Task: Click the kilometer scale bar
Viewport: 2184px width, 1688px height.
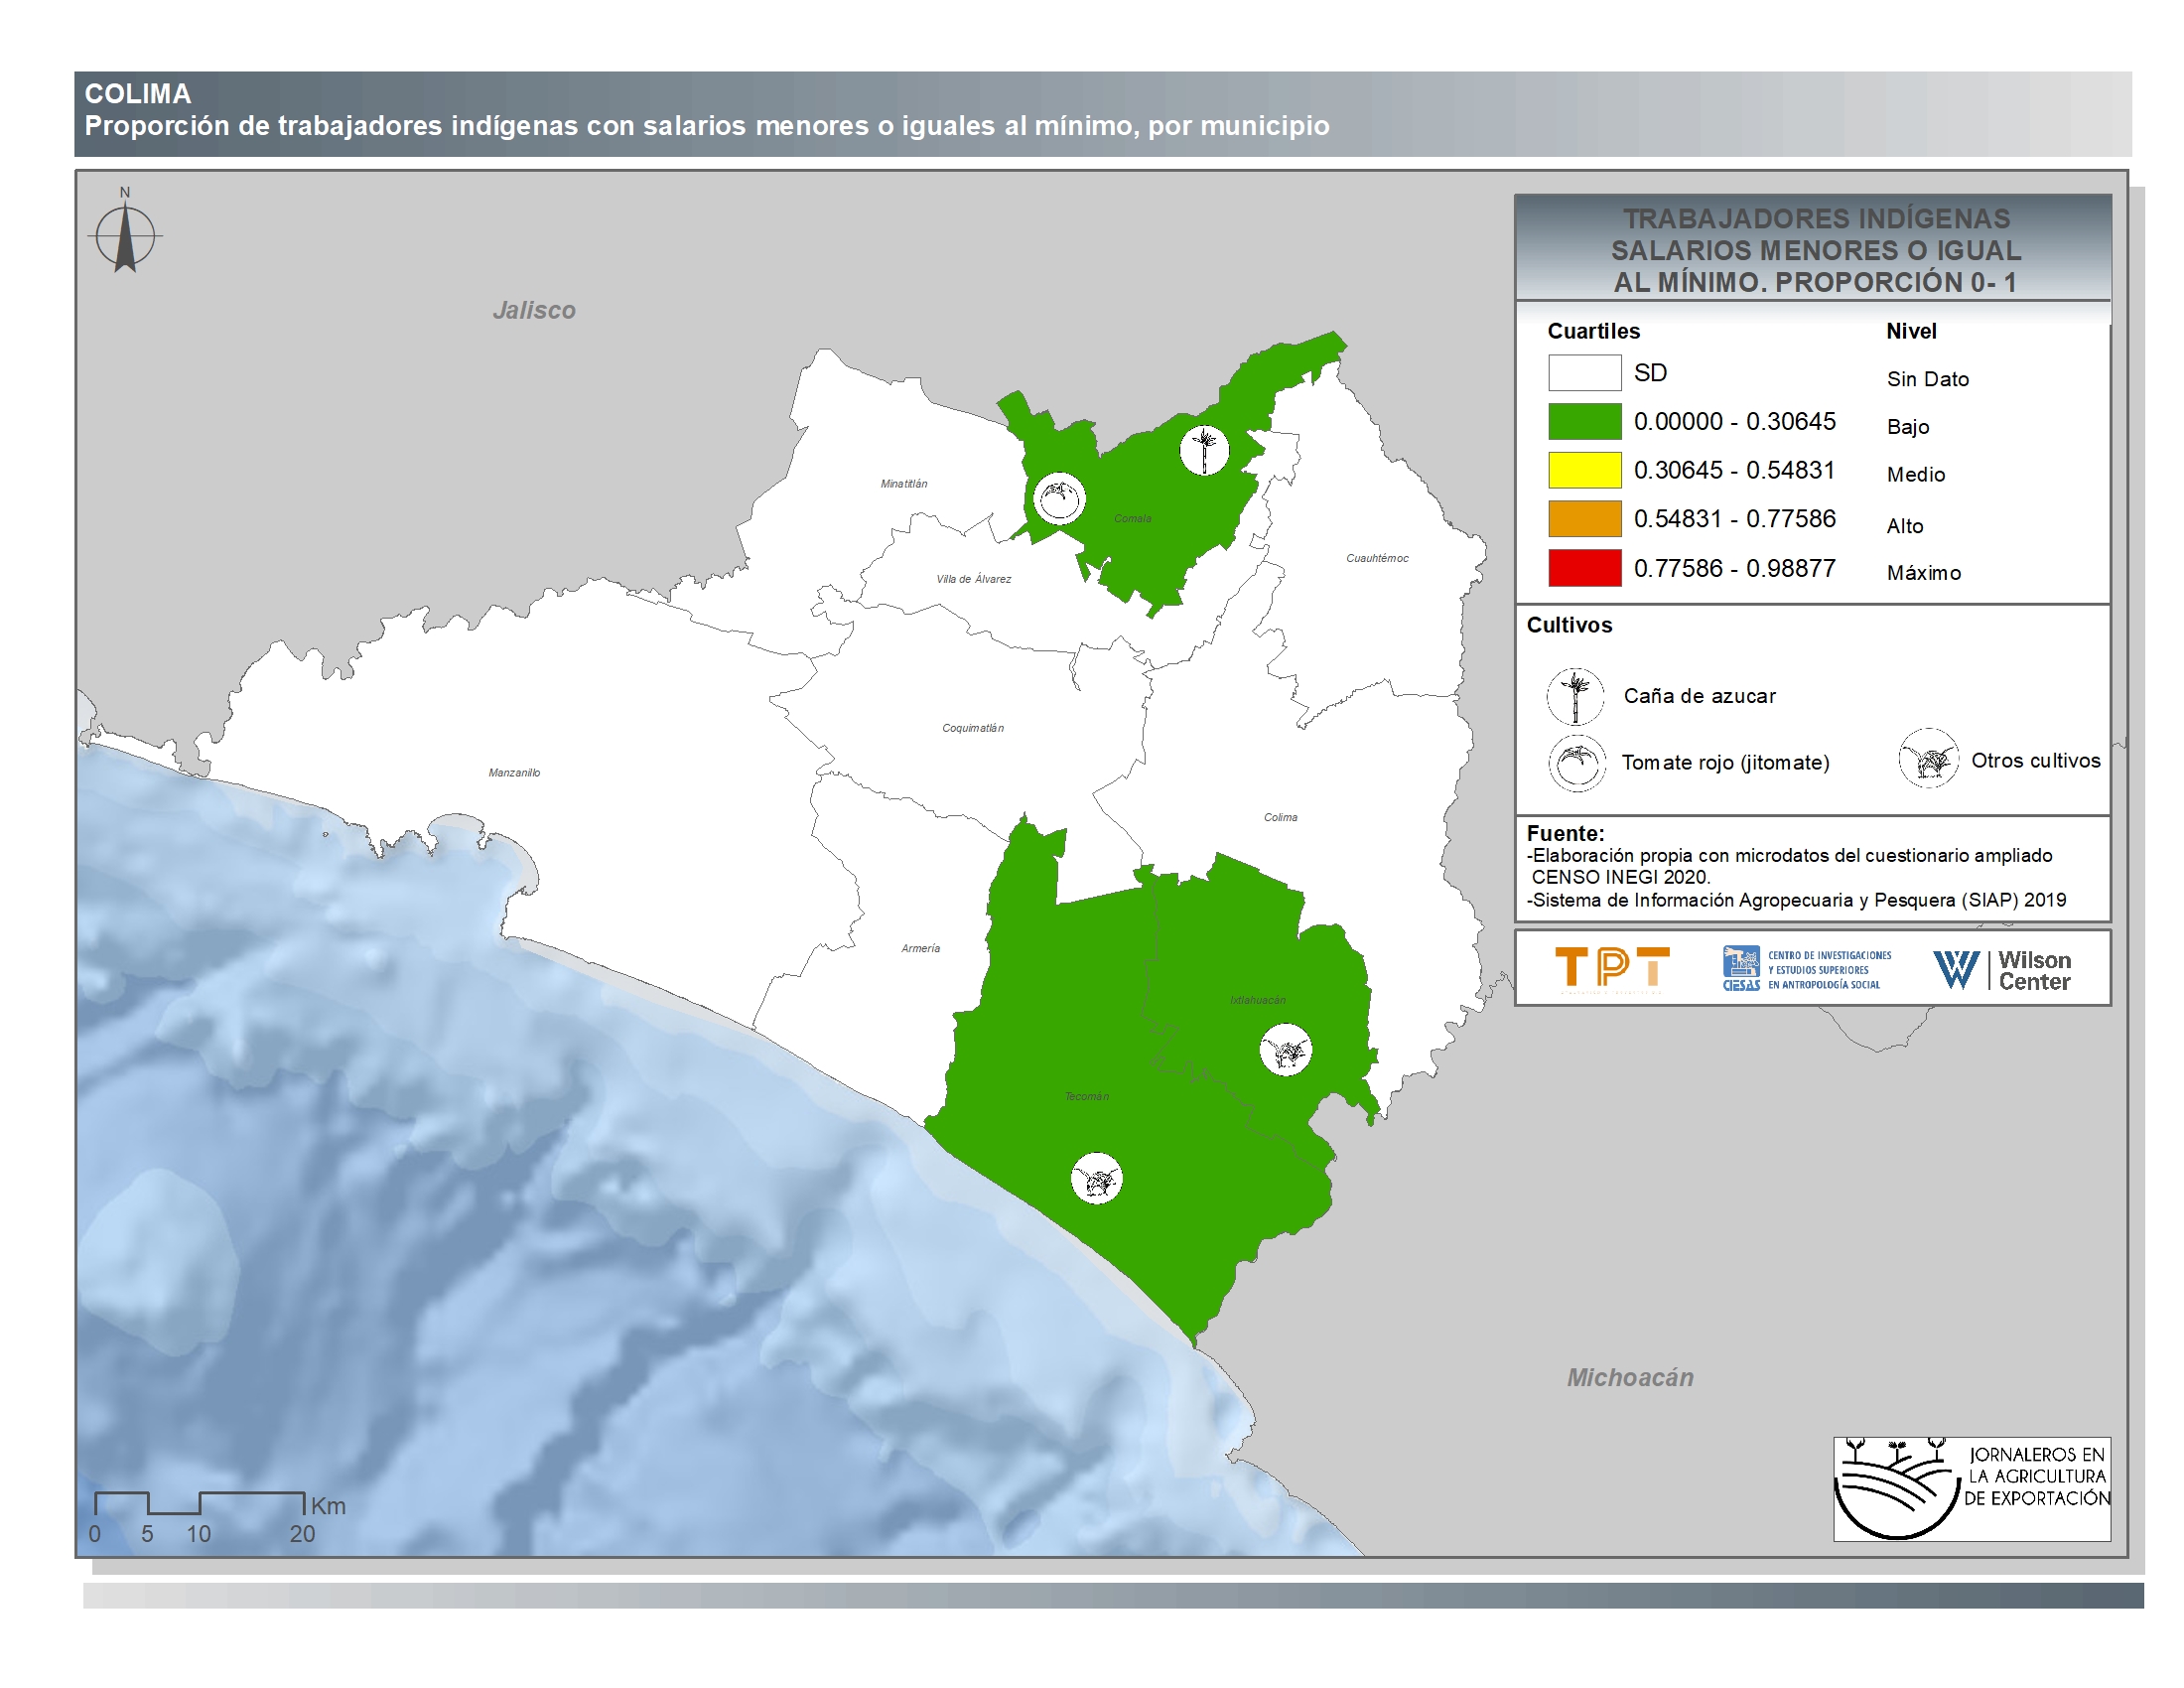Action: click(x=200, y=1502)
